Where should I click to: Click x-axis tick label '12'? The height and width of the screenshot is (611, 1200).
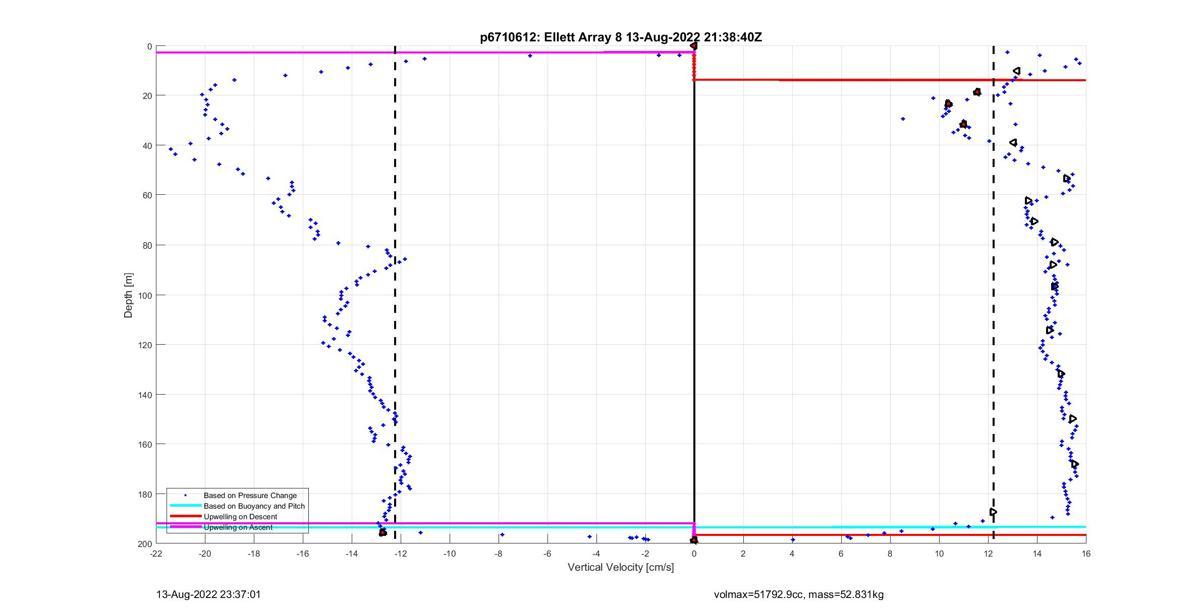click(x=988, y=553)
